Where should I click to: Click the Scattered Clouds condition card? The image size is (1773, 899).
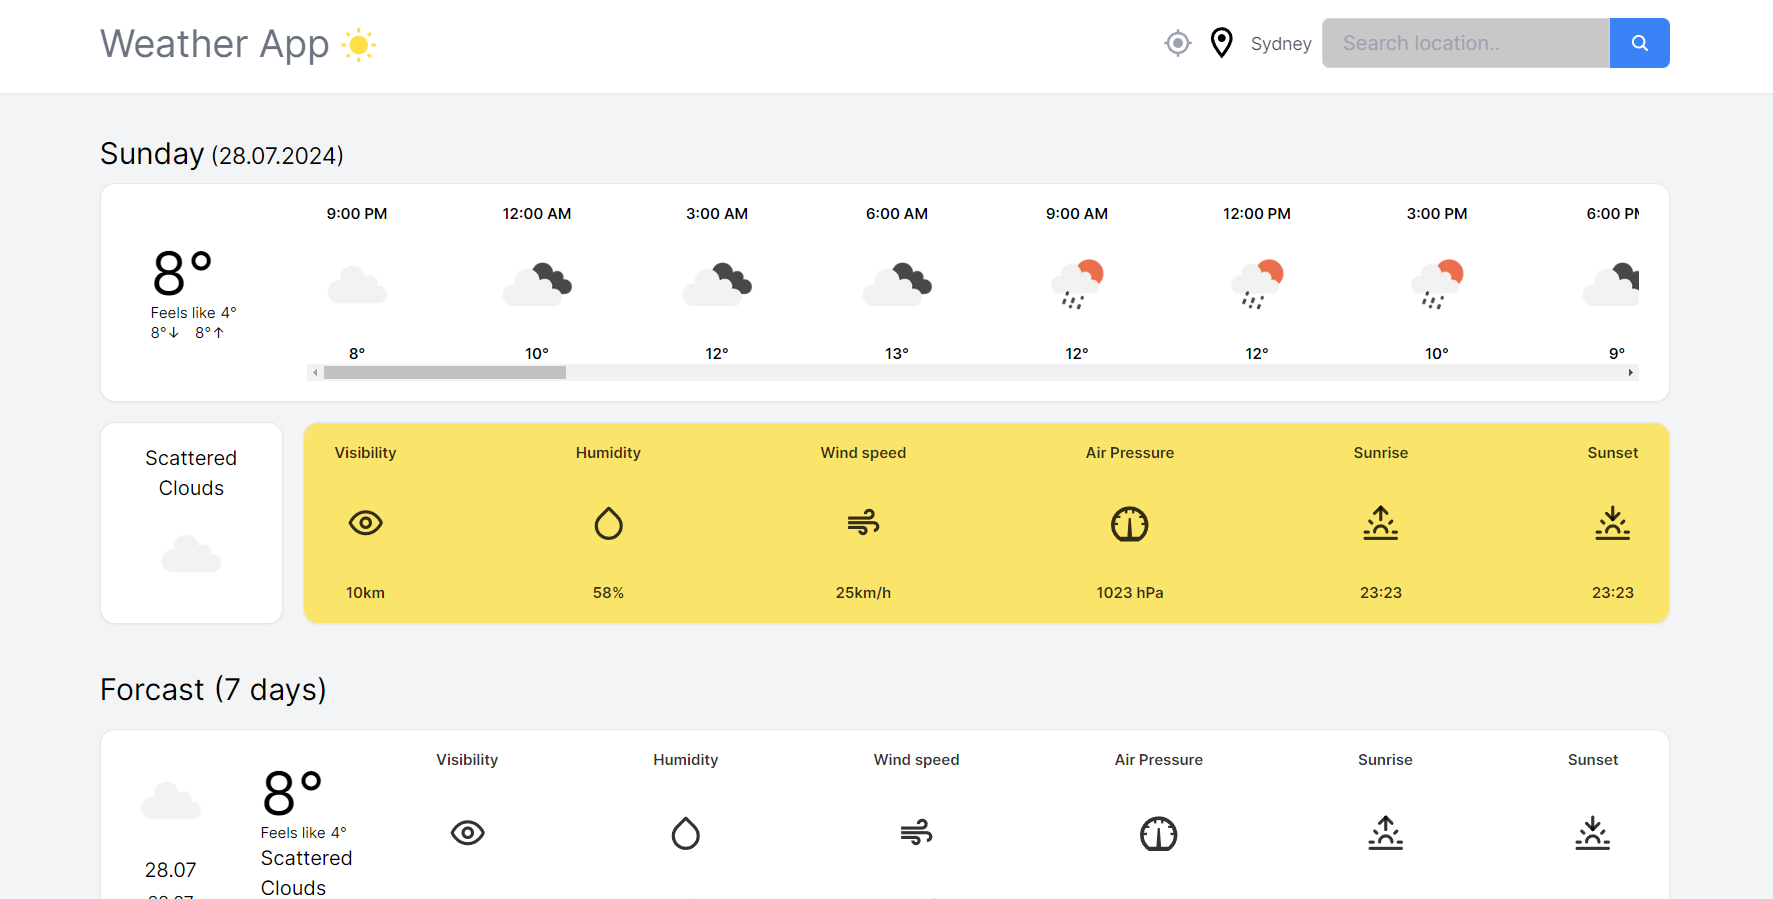(x=191, y=522)
